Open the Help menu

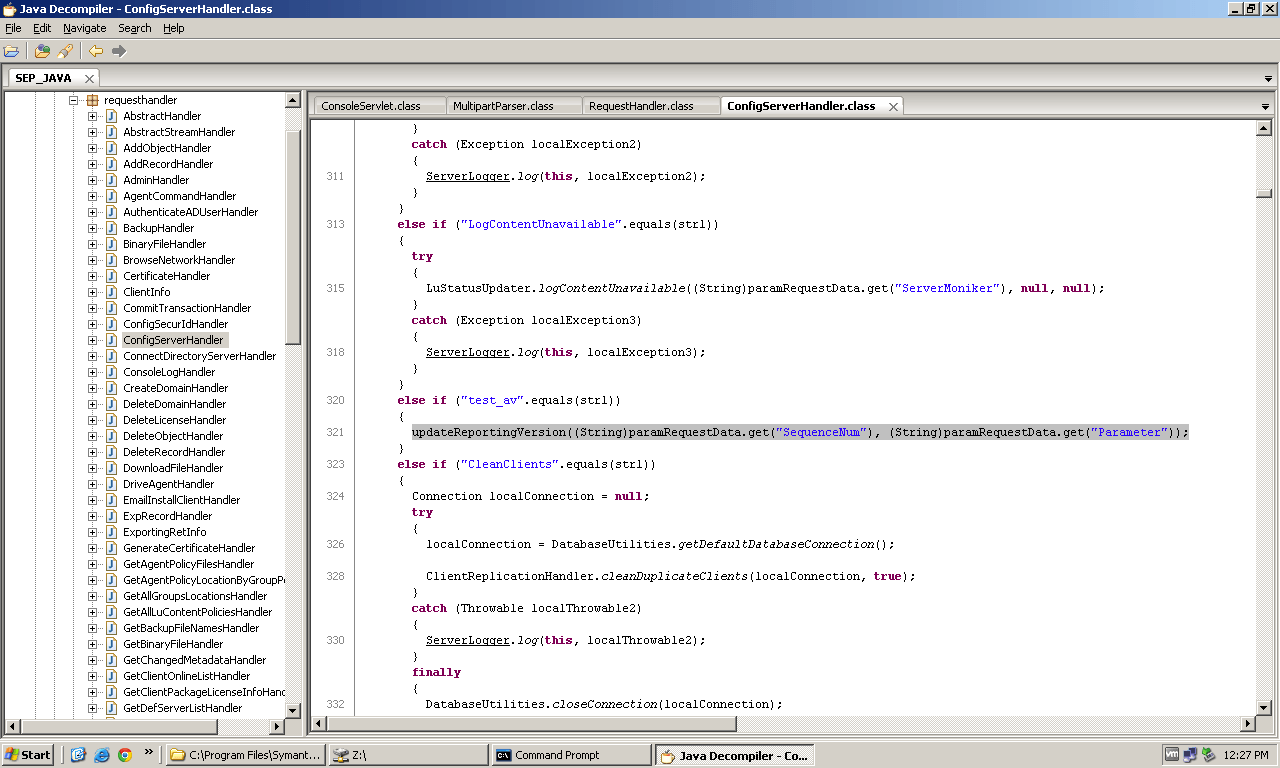click(174, 28)
